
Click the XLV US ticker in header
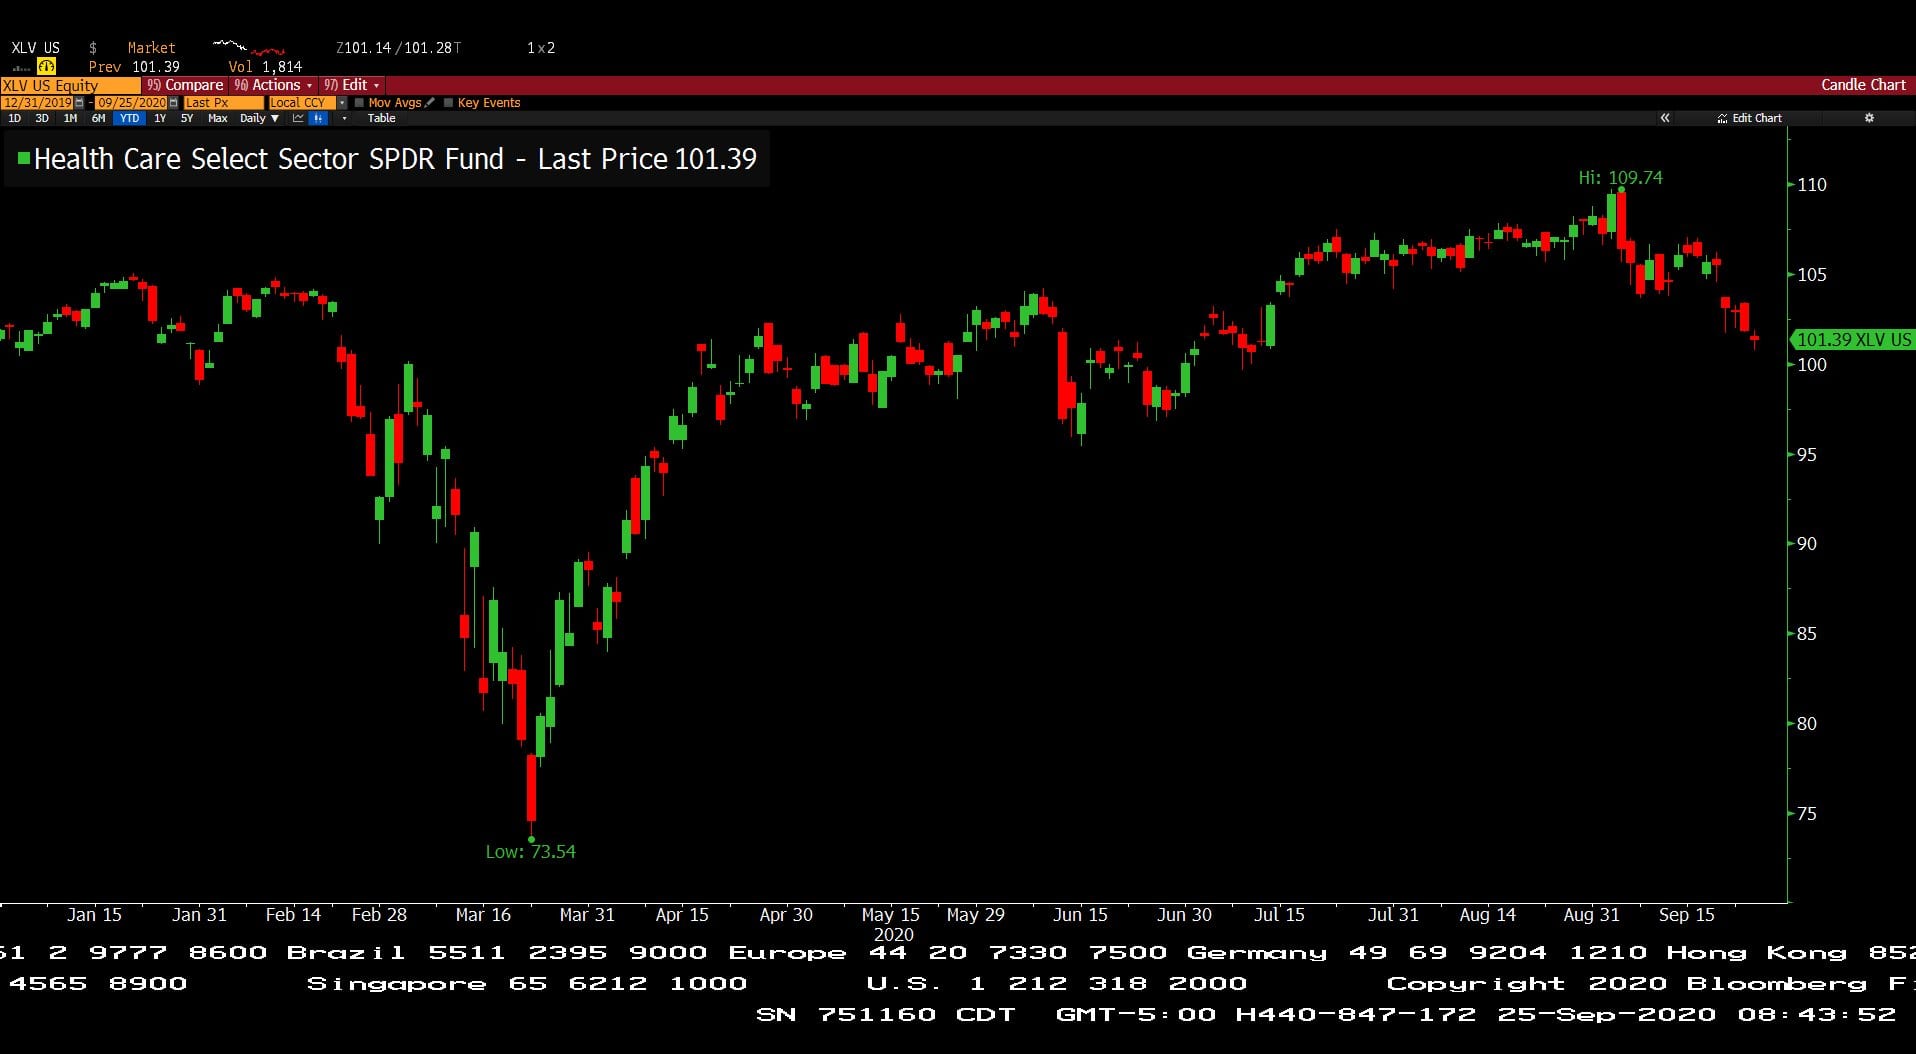(x=35, y=48)
